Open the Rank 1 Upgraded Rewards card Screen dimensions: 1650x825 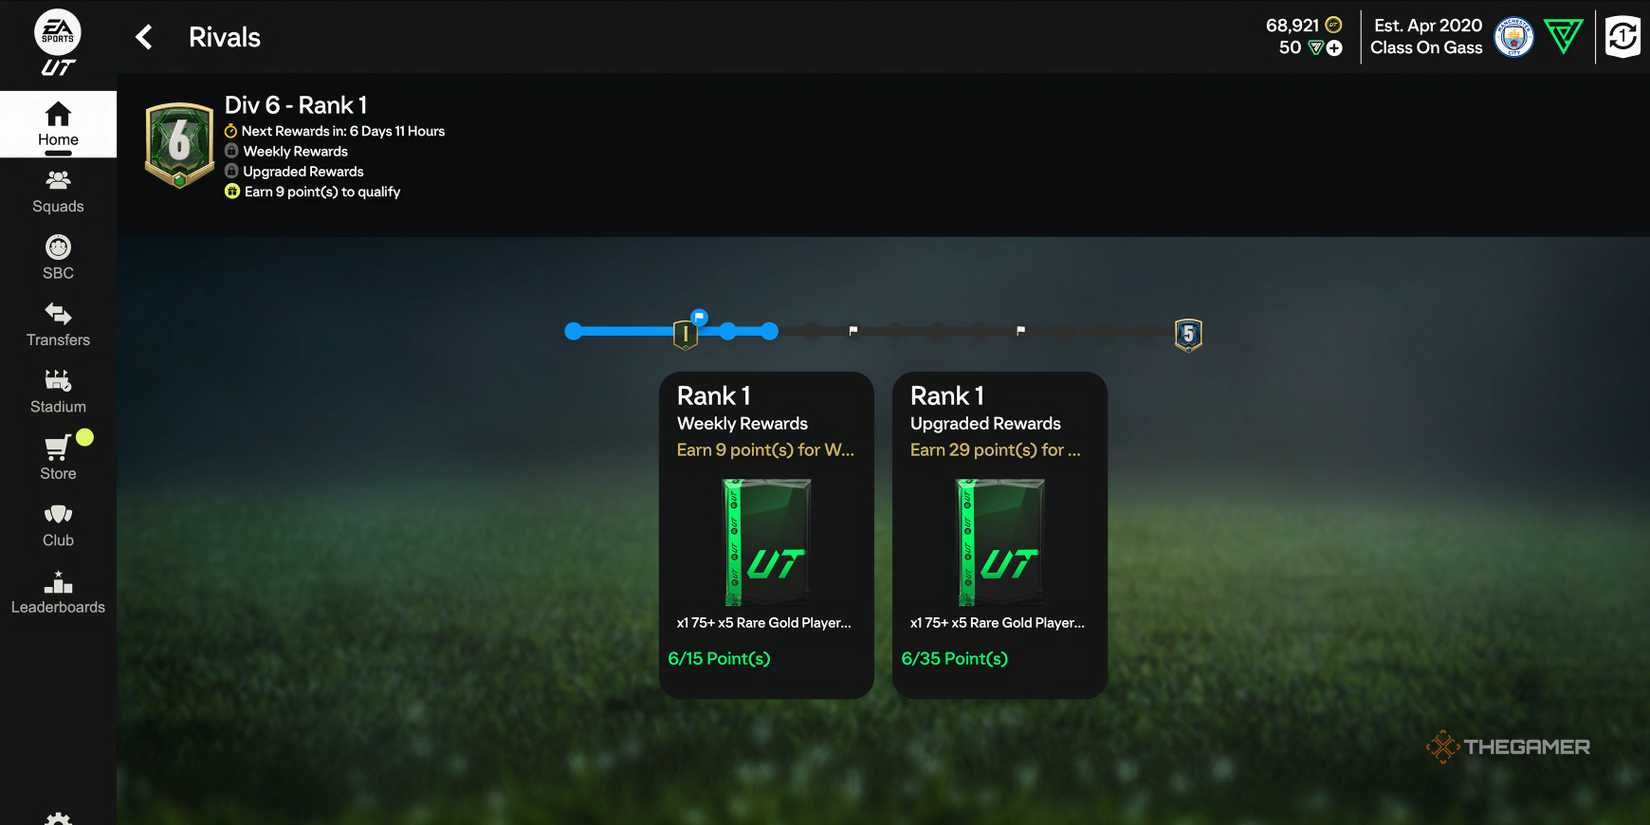tap(999, 535)
